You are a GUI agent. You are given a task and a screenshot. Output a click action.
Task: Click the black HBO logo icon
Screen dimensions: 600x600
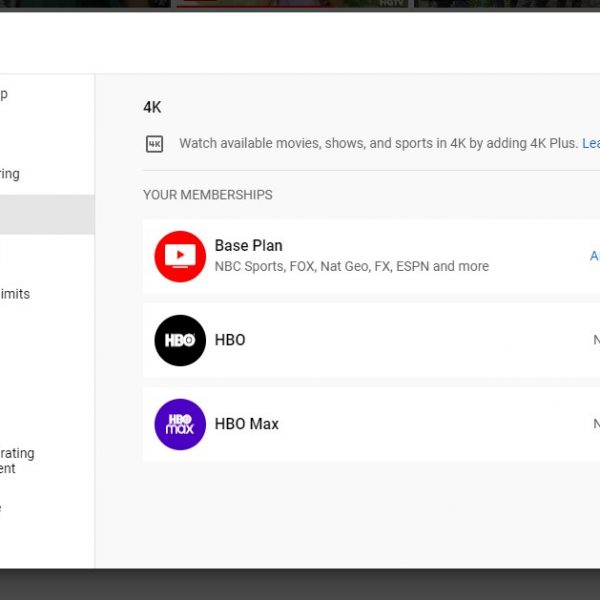pyautogui.click(x=180, y=340)
